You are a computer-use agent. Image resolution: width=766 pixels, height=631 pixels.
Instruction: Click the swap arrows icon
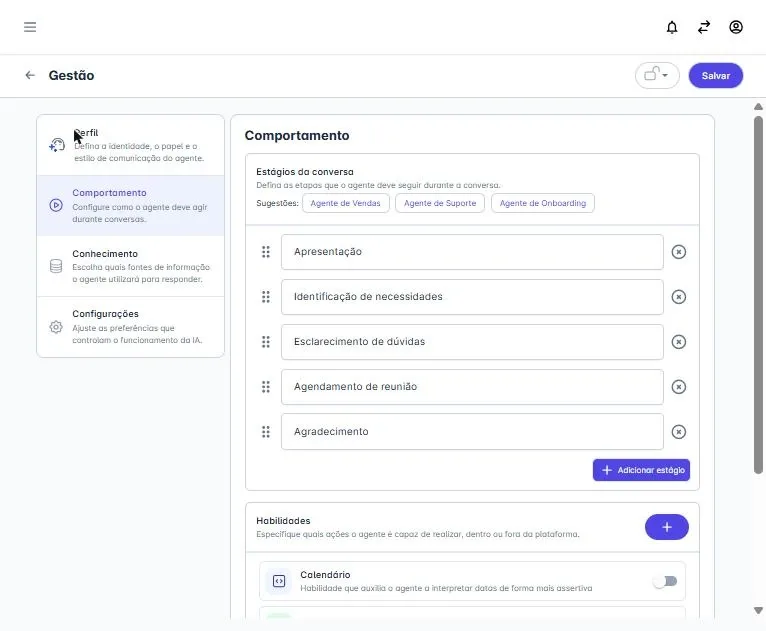703,27
